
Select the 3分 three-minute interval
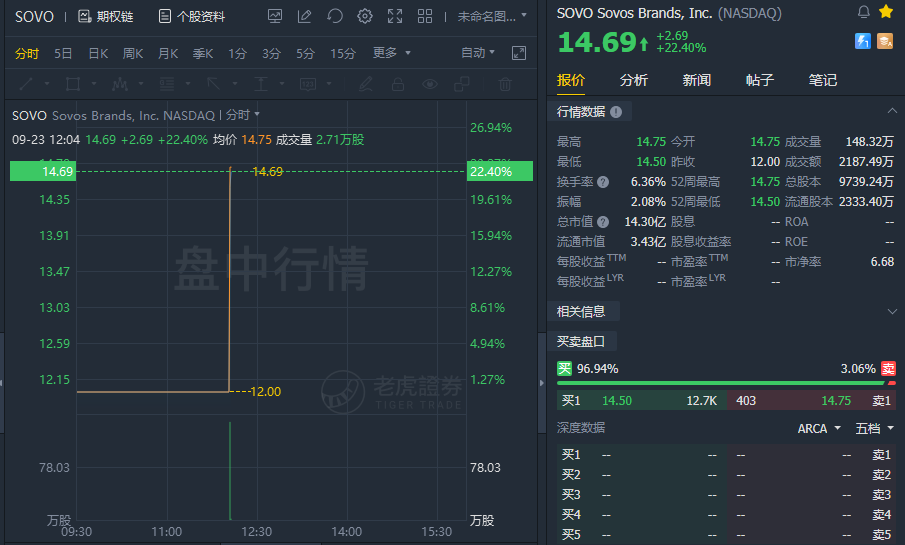pos(271,53)
